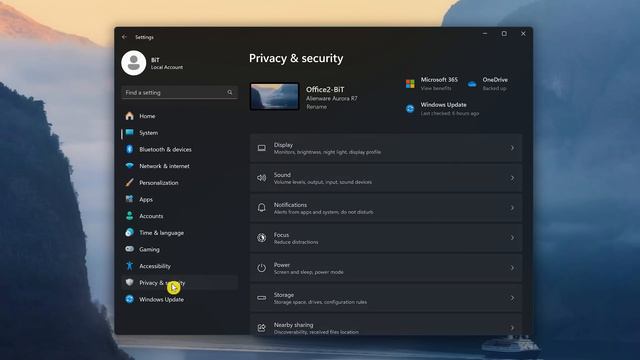Expand Power row chevron
Image resolution: width=640 pixels, height=360 pixels.
(512, 268)
